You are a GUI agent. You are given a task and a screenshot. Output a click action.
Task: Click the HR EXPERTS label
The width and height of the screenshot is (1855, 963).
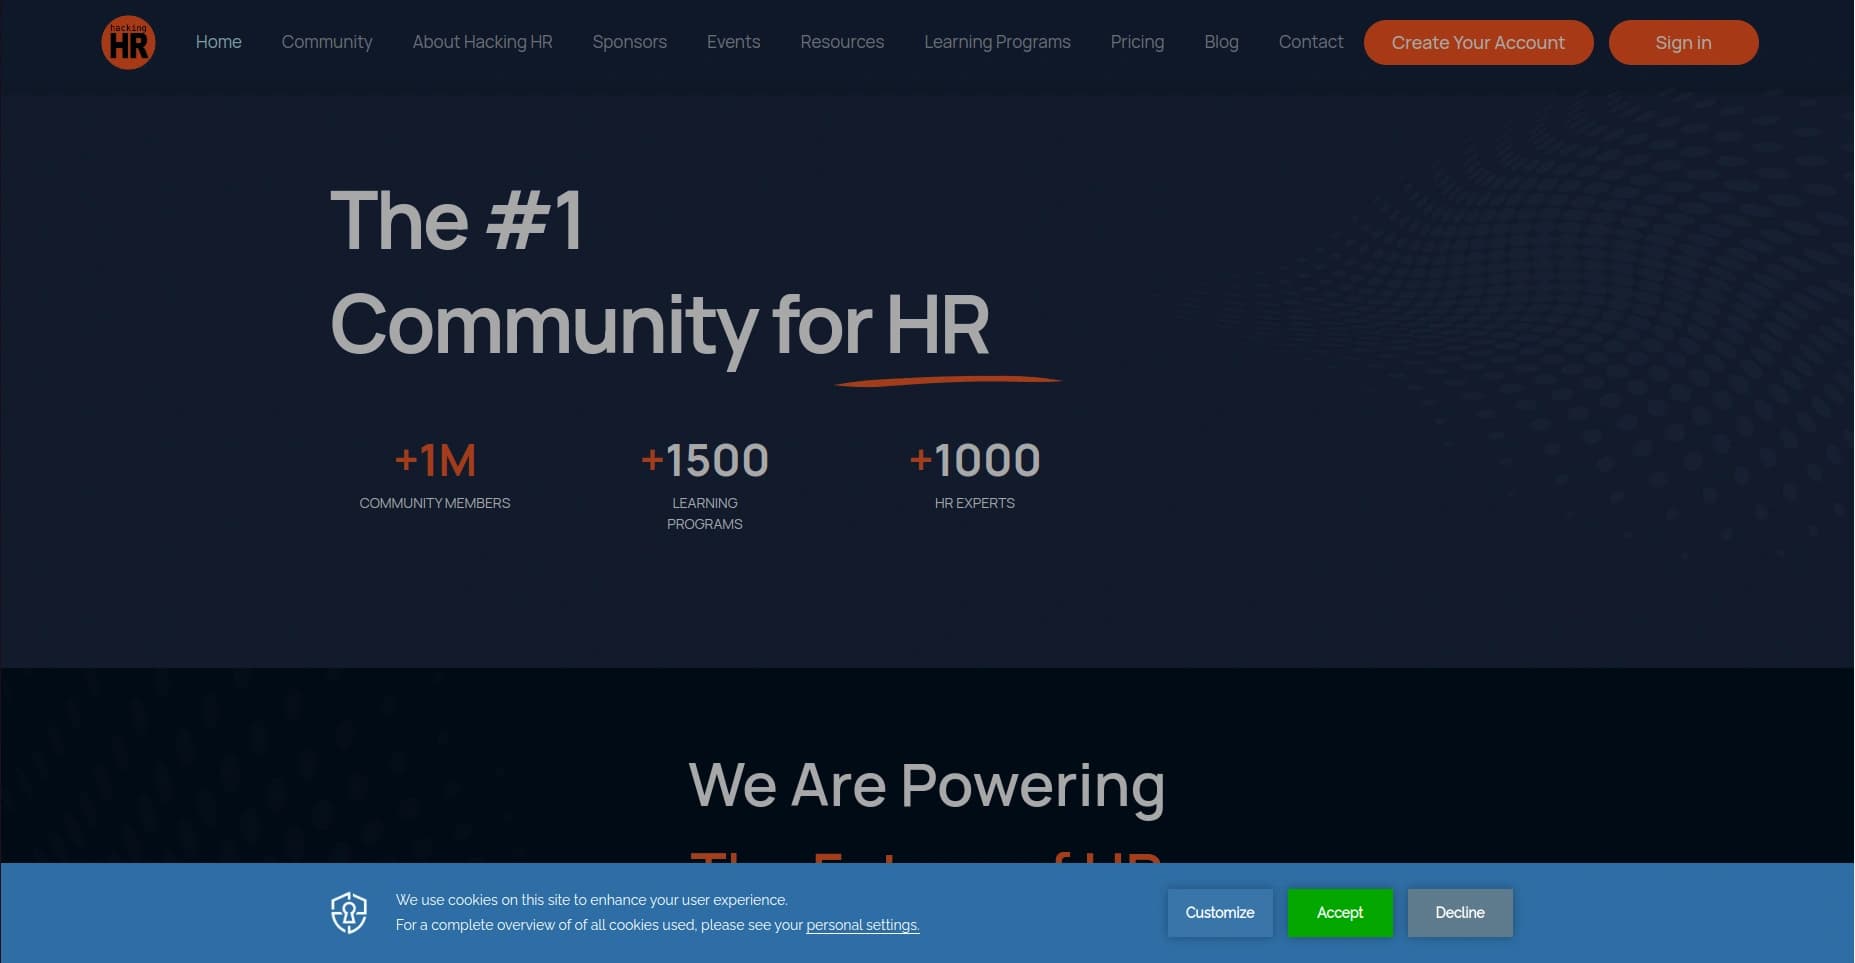[x=975, y=503]
